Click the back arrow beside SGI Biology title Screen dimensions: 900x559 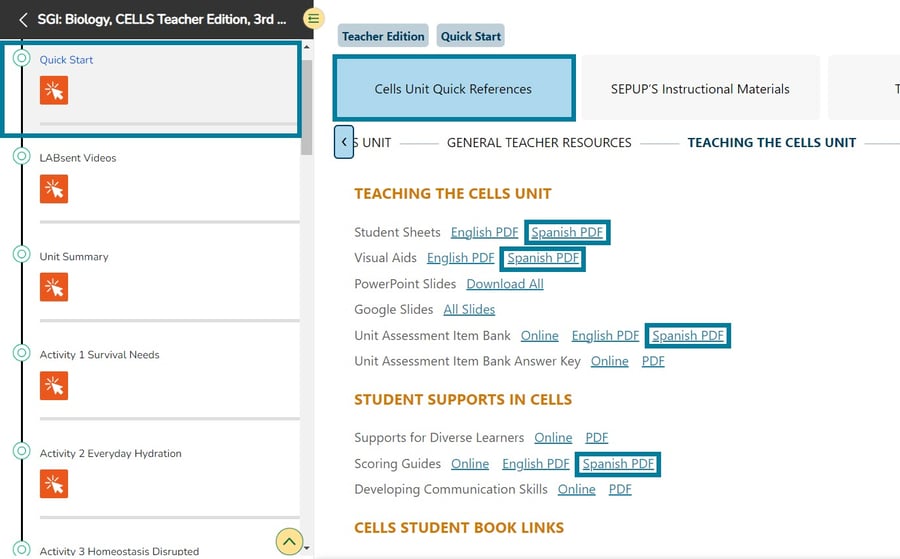pos(22,19)
